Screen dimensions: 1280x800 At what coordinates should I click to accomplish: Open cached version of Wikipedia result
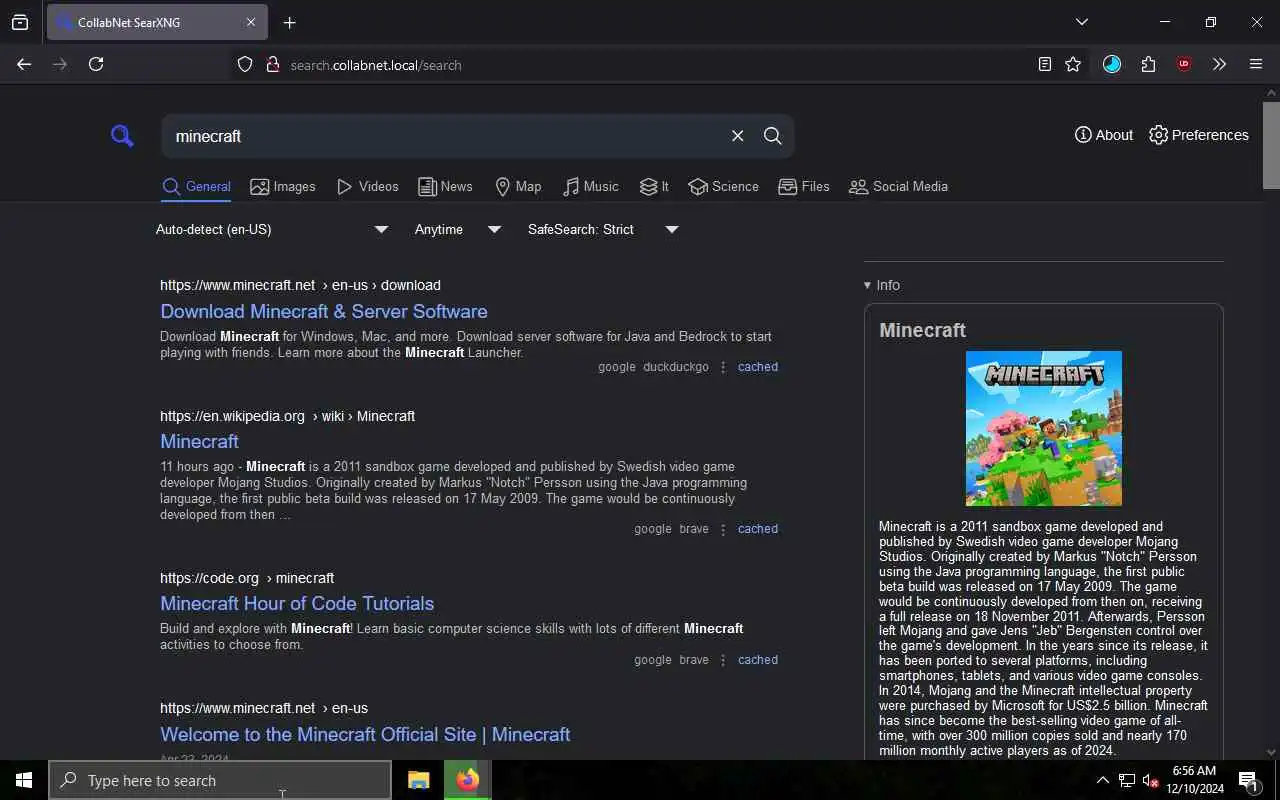tap(758, 529)
